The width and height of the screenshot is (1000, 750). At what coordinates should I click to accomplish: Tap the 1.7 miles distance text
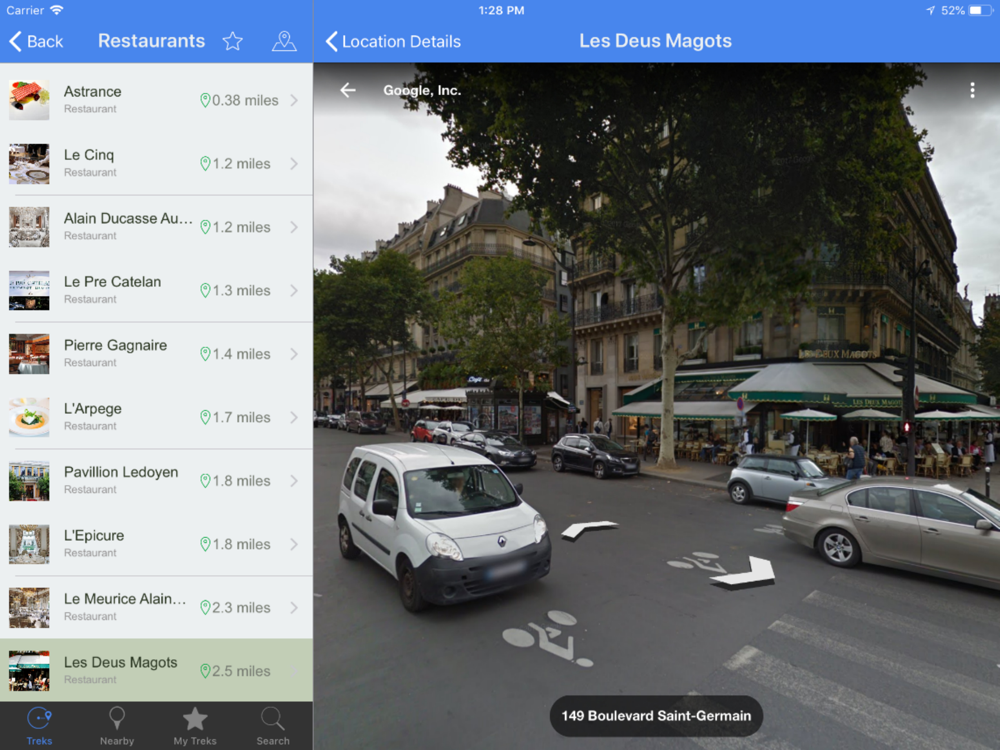pyautogui.click(x=241, y=418)
